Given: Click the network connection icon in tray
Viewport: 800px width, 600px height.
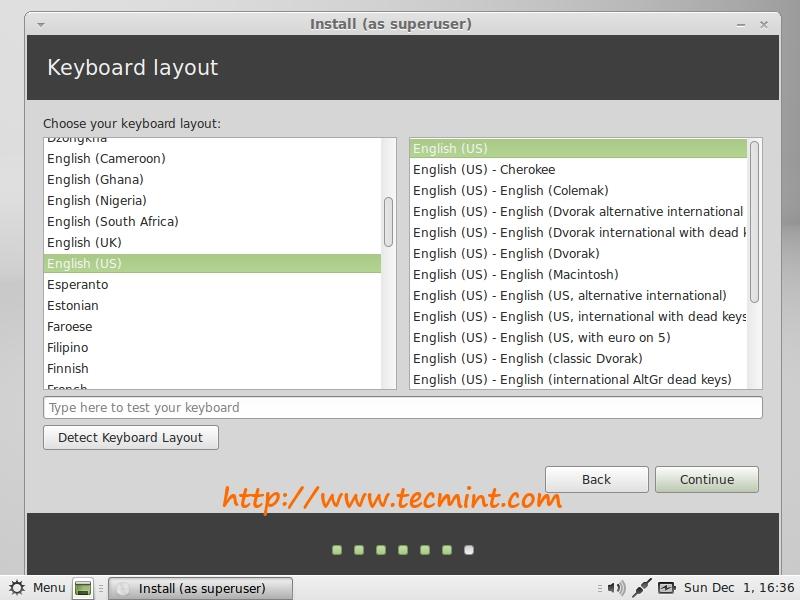Looking at the screenshot, I should (641, 588).
